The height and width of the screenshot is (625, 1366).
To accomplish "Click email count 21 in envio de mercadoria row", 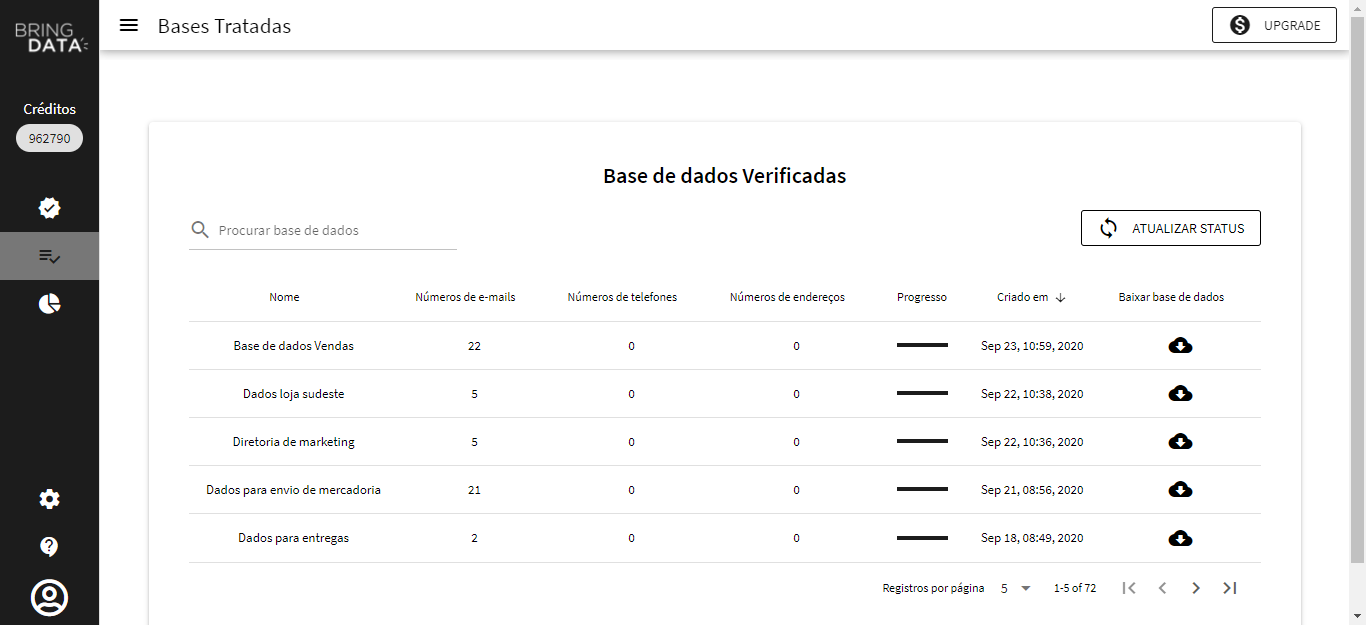I will click(474, 490).
